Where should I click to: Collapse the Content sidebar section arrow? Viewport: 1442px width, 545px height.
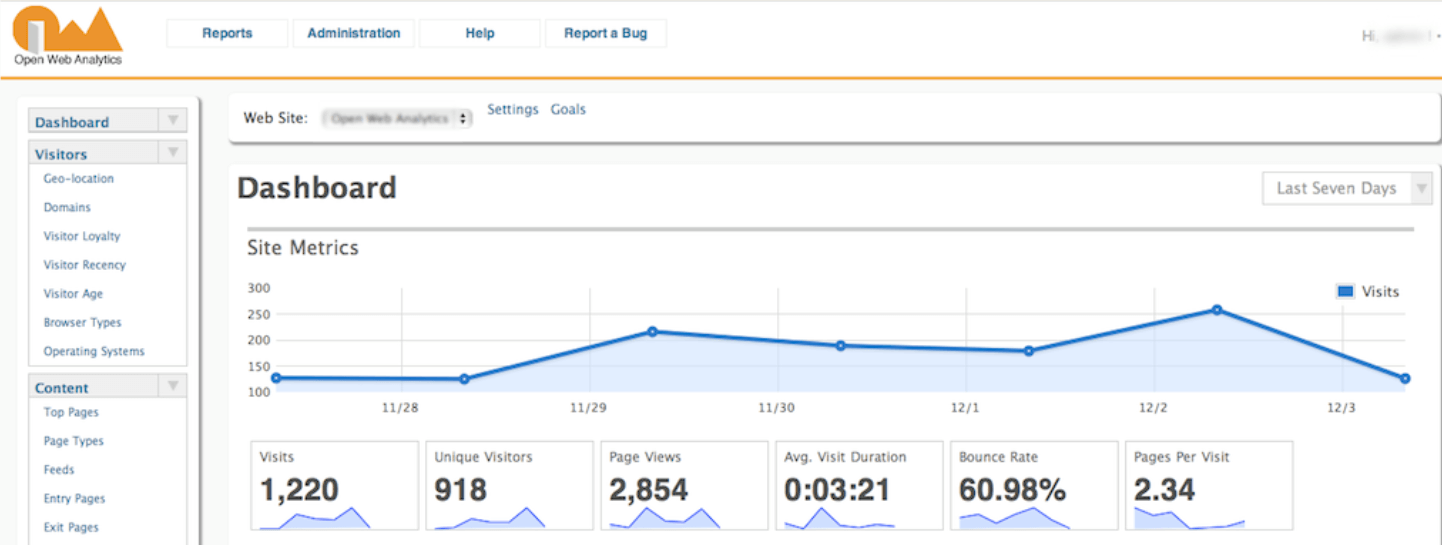point(173,386)
